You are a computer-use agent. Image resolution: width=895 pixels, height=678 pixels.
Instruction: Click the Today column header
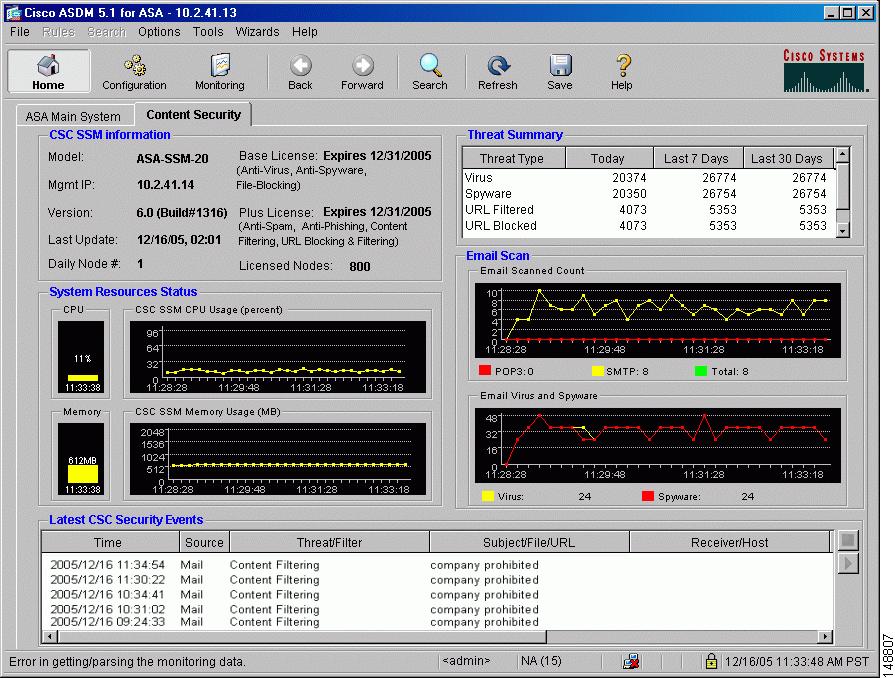pyautogui.click(x=608, y=158)
